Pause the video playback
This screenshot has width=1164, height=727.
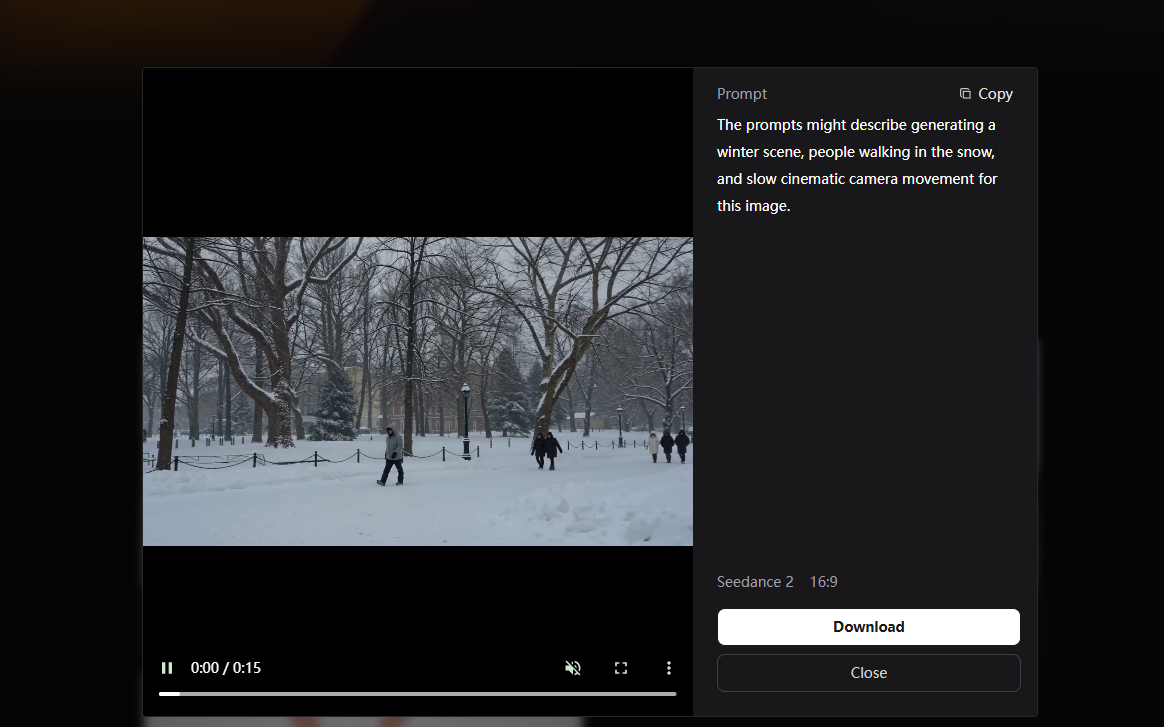tap(167, 668)
